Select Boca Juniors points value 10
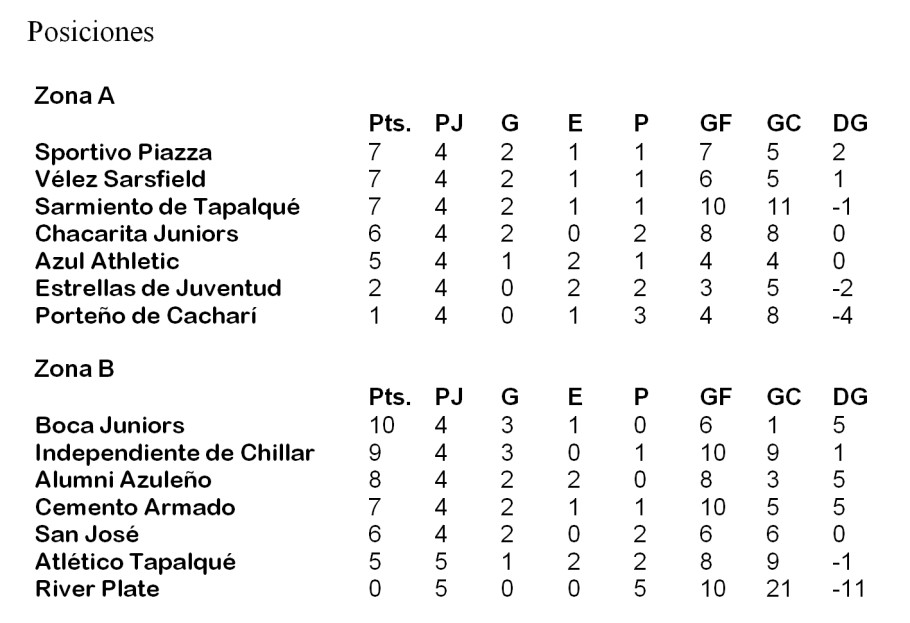The height and width of the screenshot is (623, 910). [381, 425]
